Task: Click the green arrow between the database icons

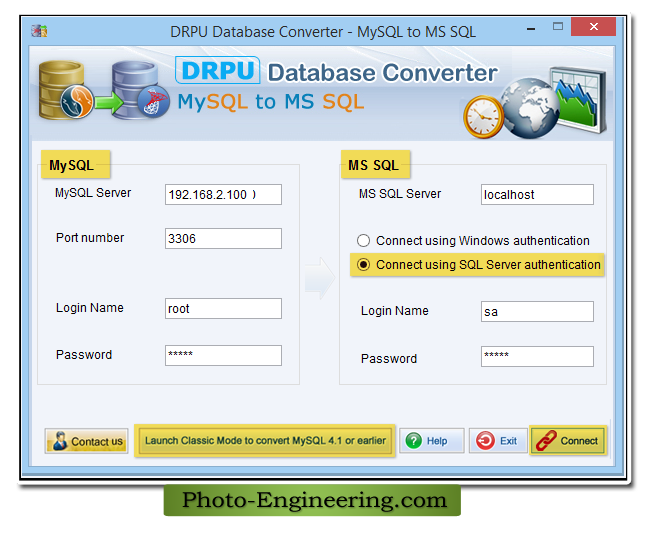Action: pyautogui.click(x=108, y=101)
